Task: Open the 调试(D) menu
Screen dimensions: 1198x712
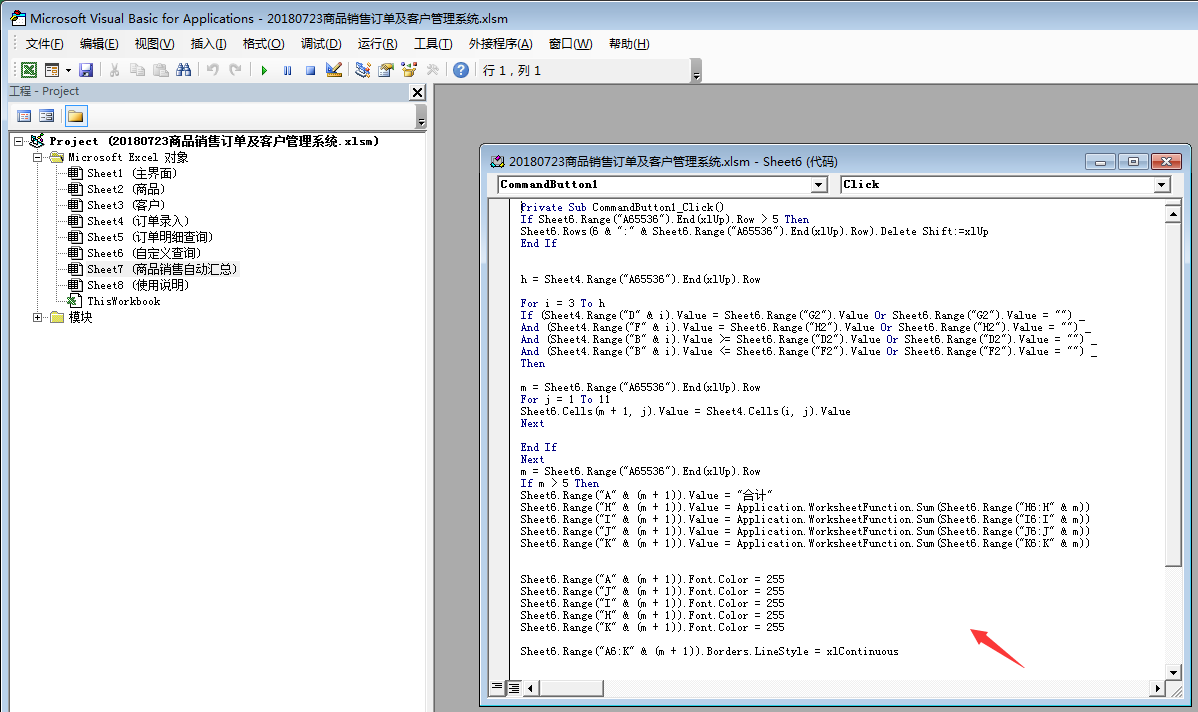Action: [321, 44]
